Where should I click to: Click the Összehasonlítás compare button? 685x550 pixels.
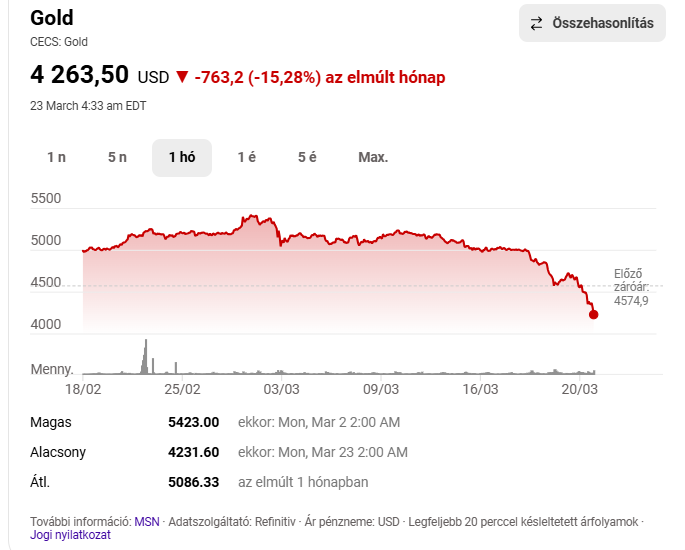click(592, 23)
